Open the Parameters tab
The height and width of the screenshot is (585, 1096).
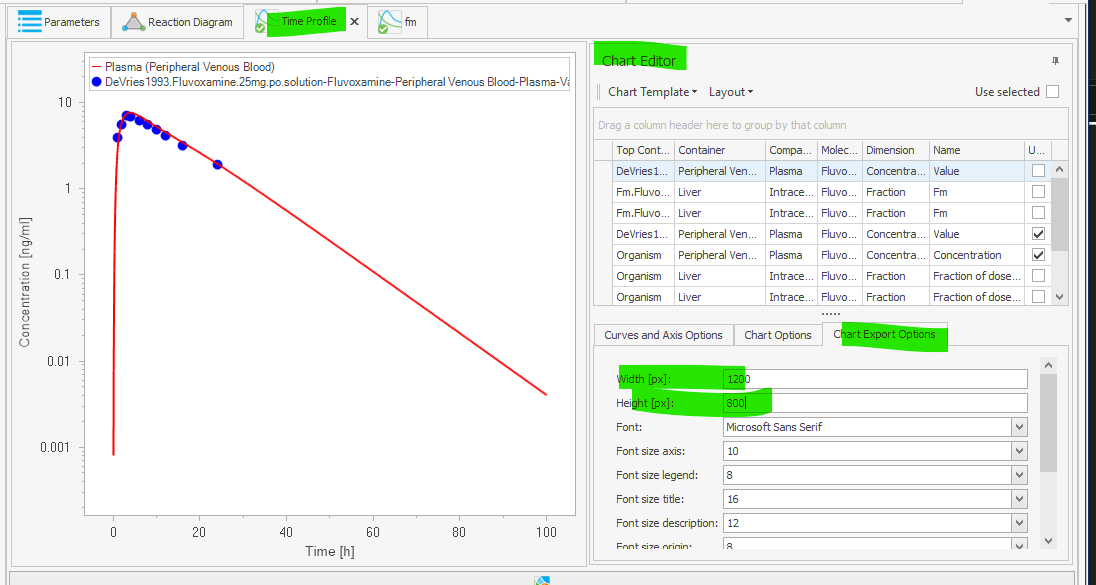pos(59,22)
